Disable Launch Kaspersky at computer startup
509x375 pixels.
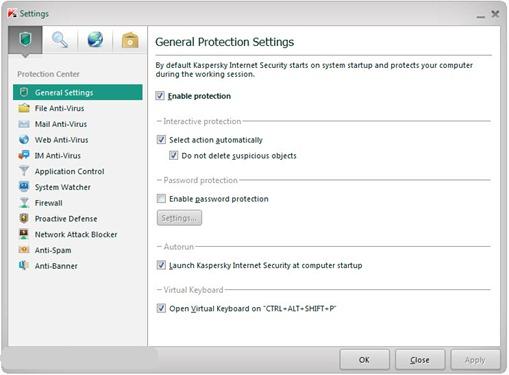161,265
